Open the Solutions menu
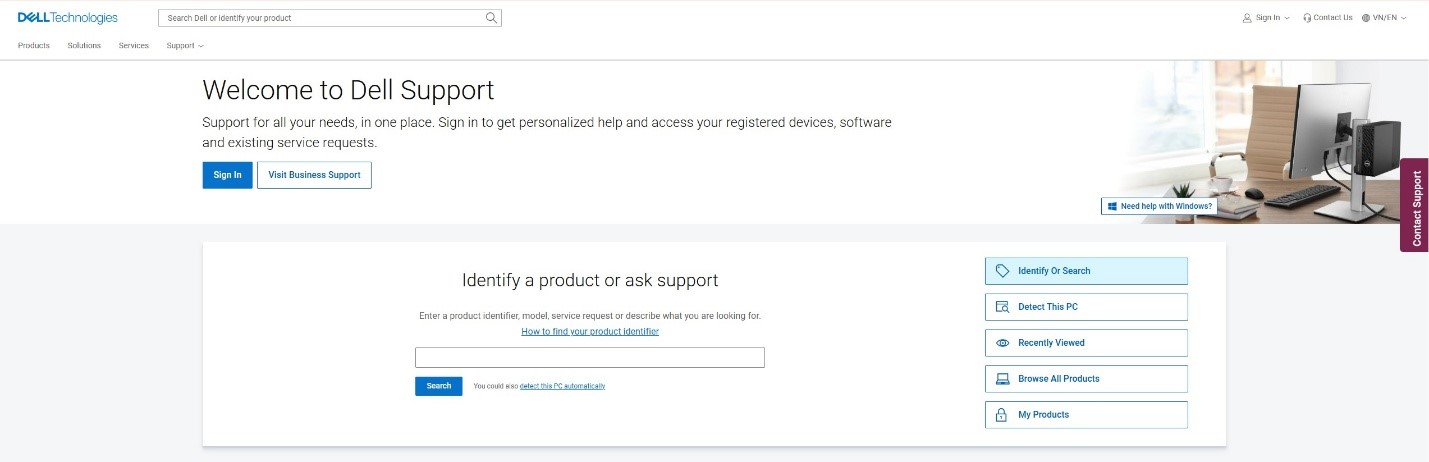Screen dimensions: 1429x462 [84, 45]
